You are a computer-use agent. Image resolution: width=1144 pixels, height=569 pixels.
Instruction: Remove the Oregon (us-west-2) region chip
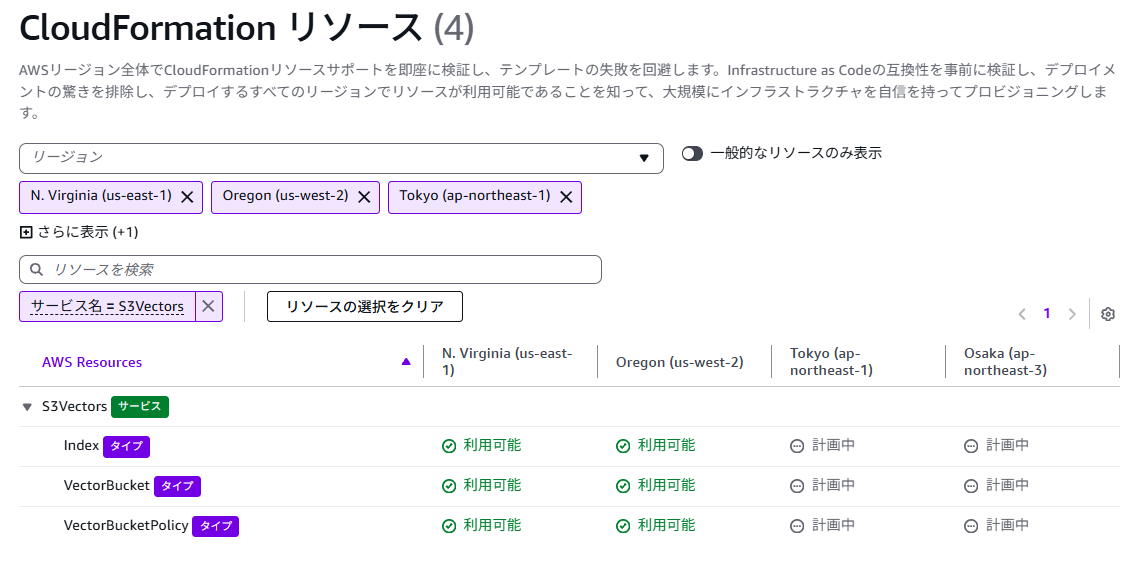[364, 197]
